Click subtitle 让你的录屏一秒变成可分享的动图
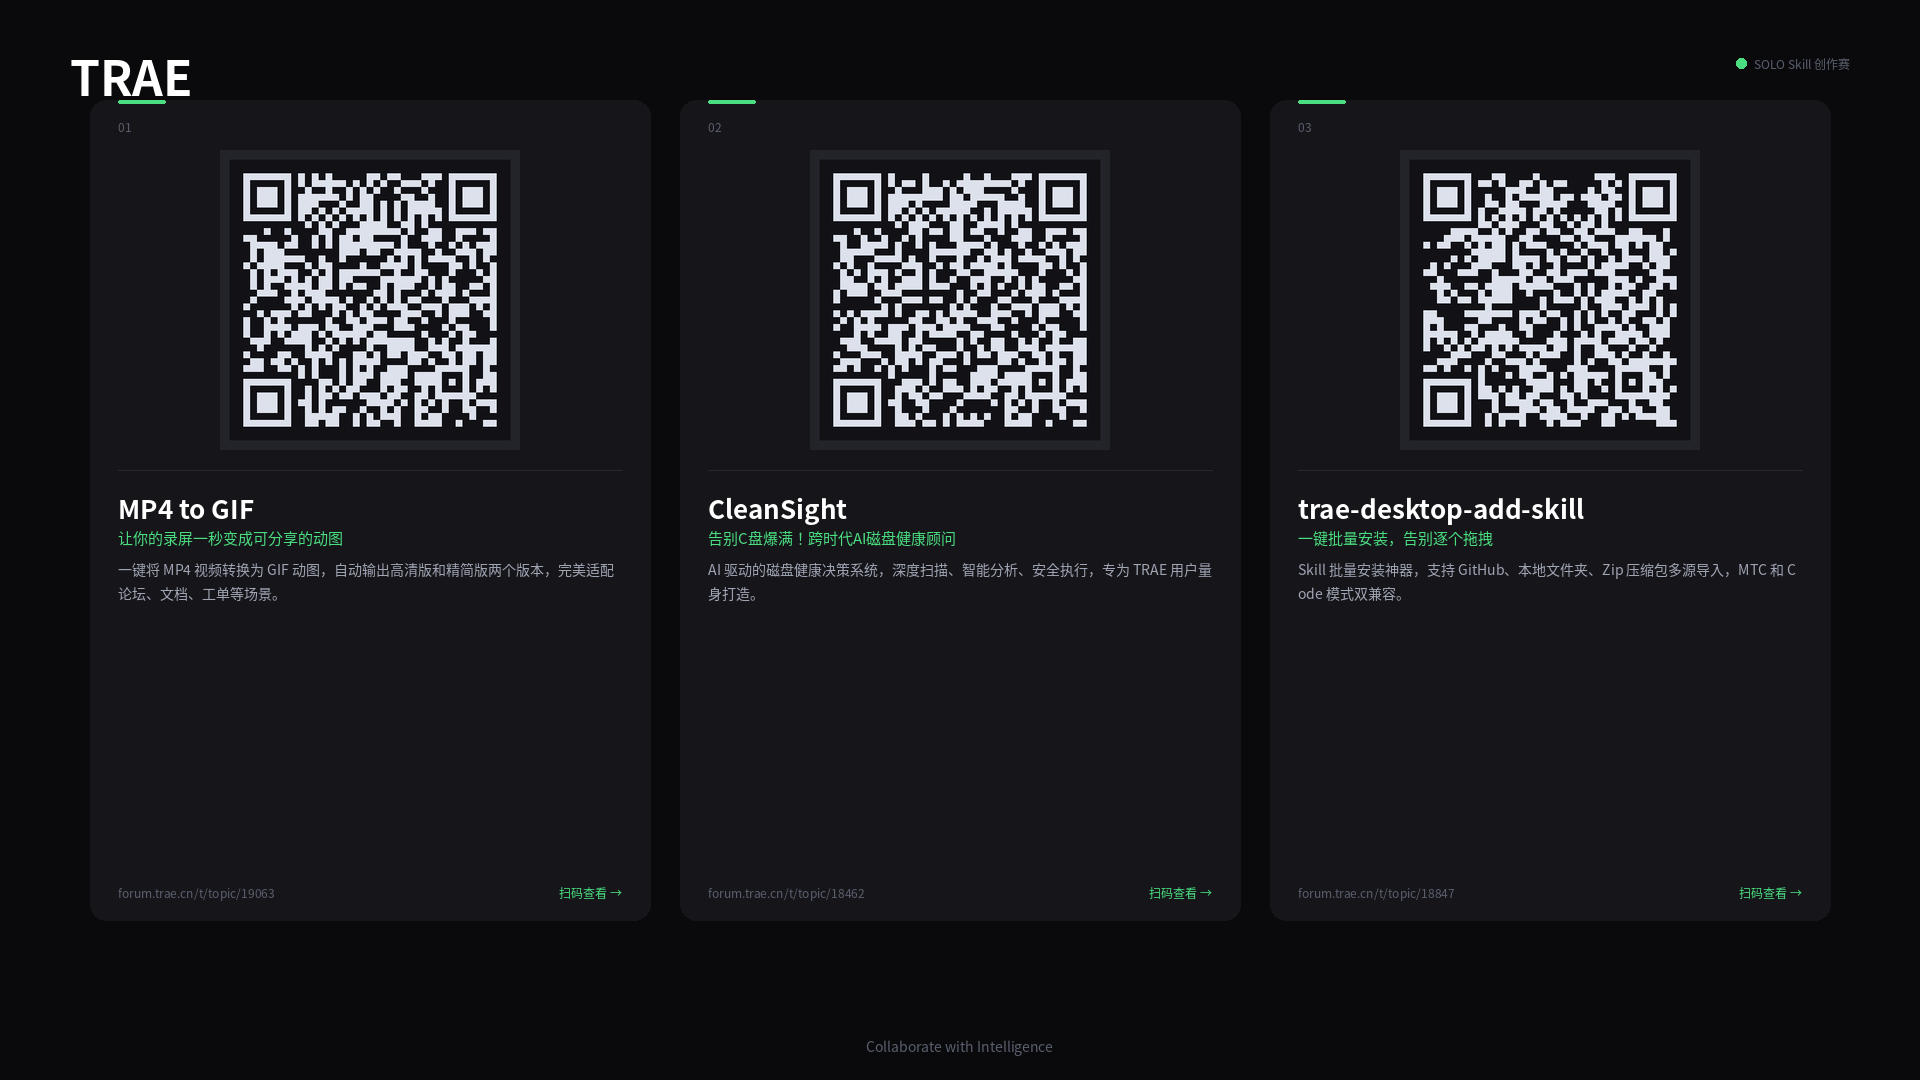 coord(230,539)
